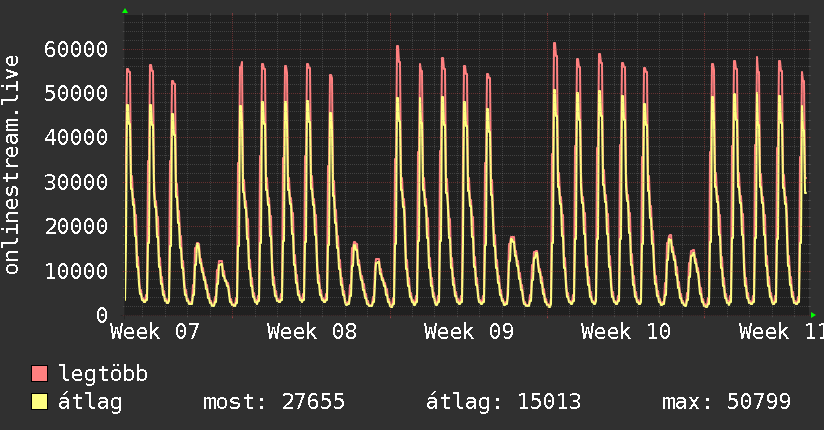Click the 0 y-axis label
Viewport: 824px width, 430px height.
[102, 315]
